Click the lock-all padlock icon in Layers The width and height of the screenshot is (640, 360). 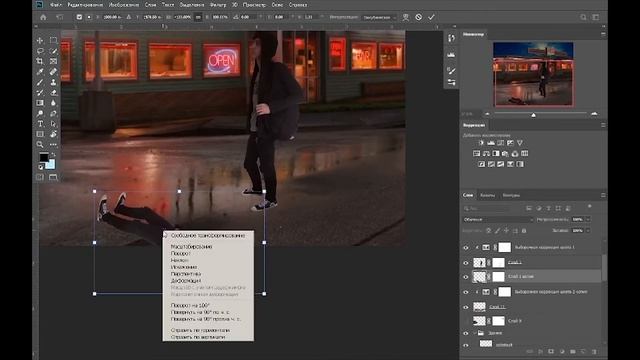click(524, 231)
